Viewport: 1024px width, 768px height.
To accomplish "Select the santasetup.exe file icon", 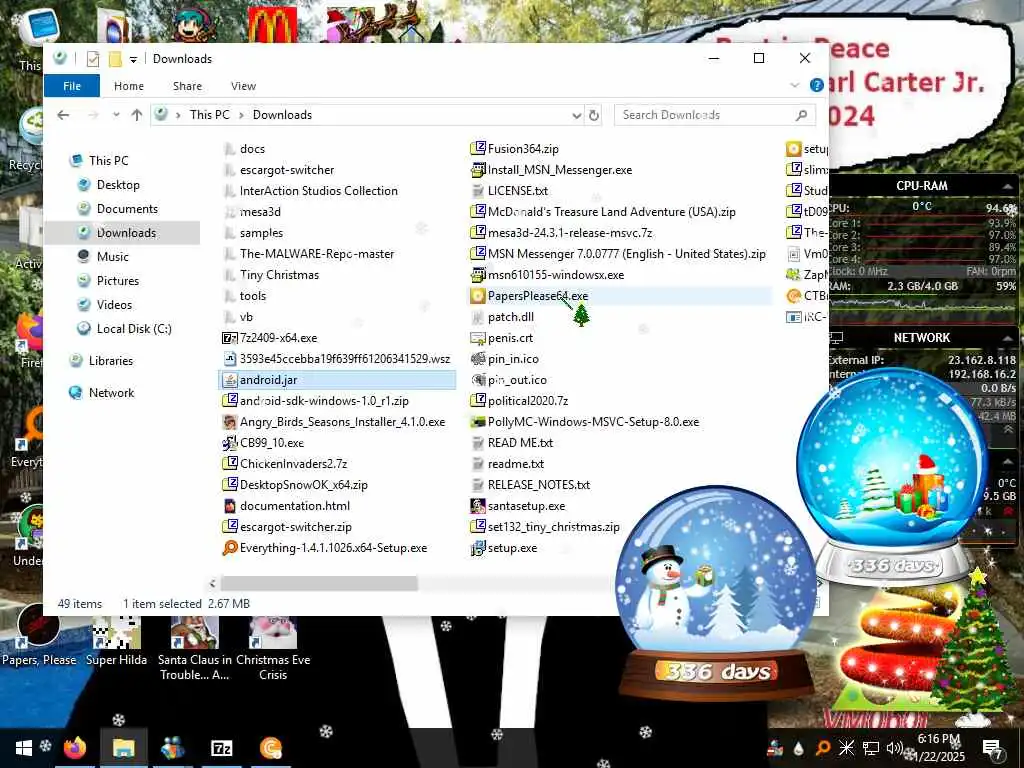I will (x=478, y=506).
